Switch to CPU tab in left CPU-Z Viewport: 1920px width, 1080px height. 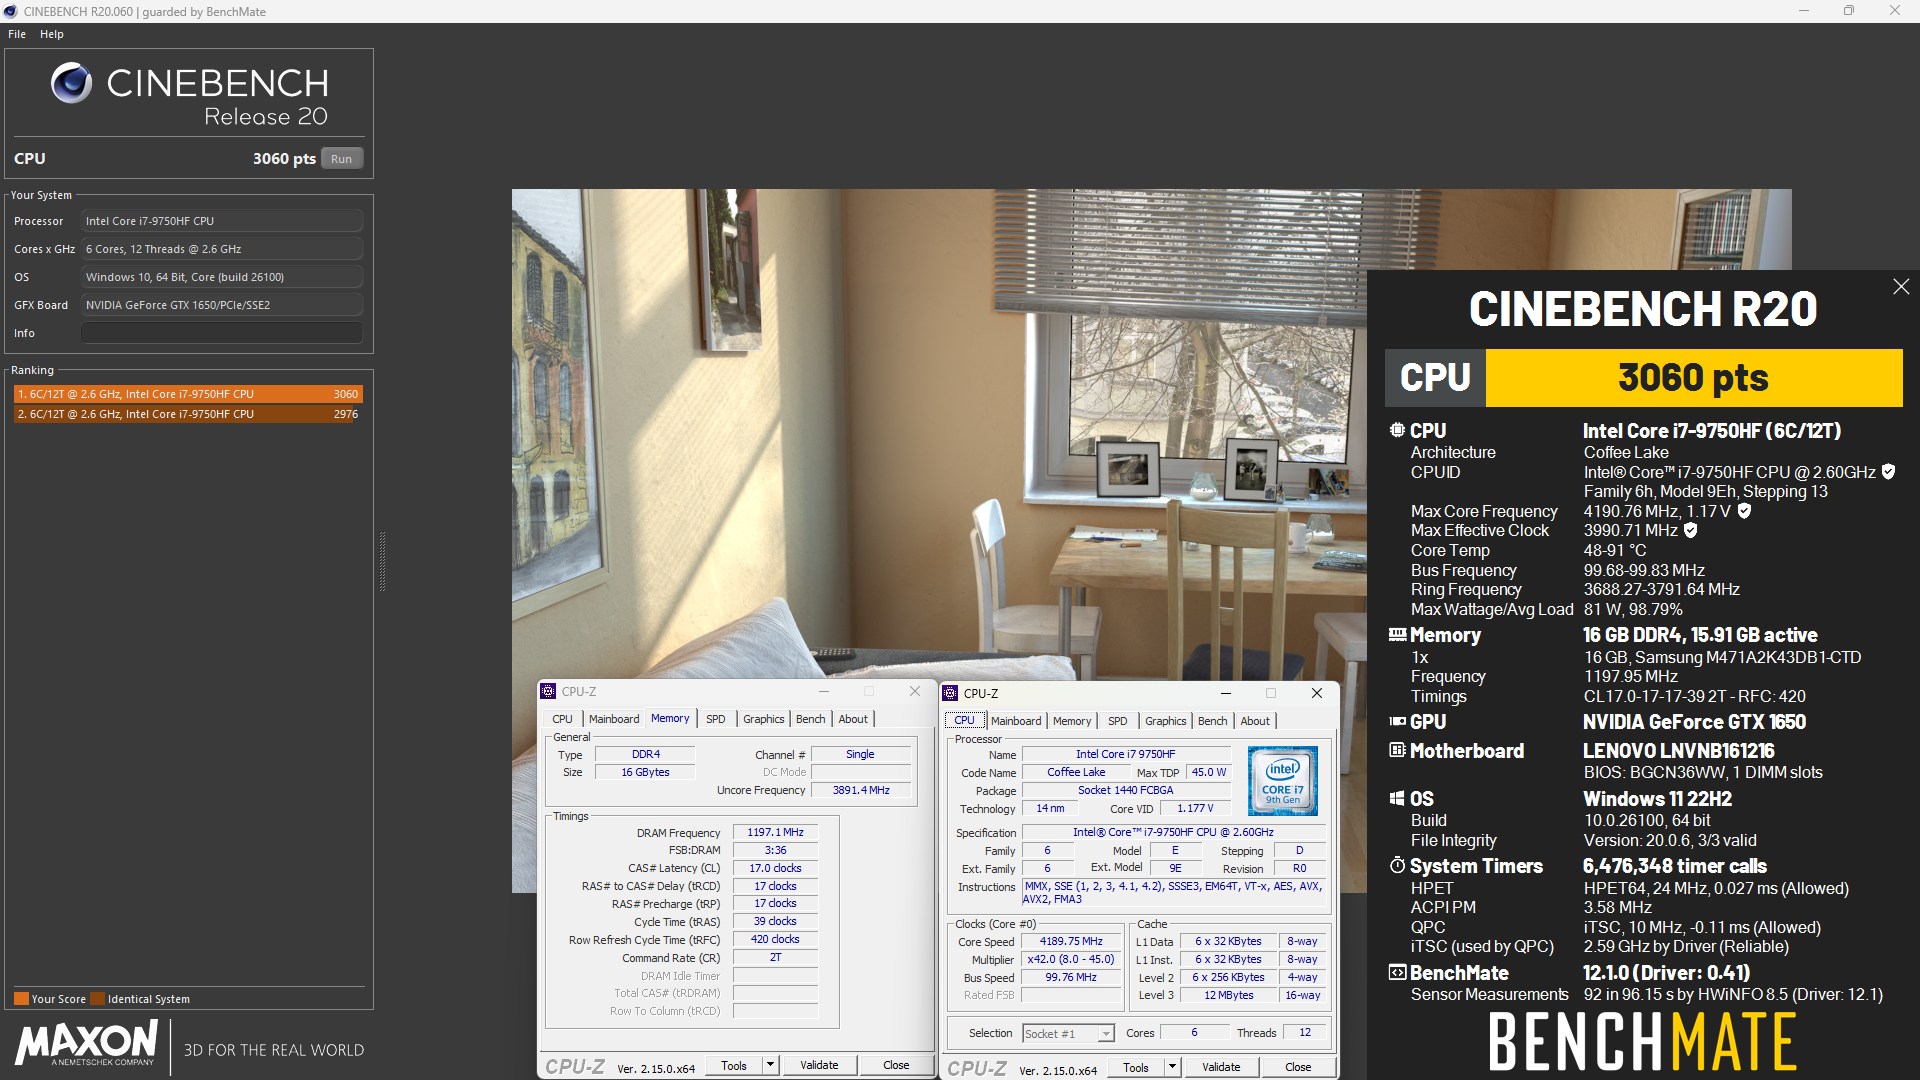pyautogui.click(x=562, y=719)
